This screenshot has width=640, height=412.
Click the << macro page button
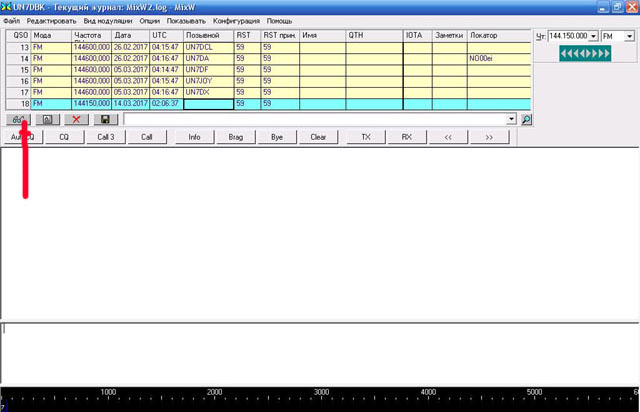448,137
